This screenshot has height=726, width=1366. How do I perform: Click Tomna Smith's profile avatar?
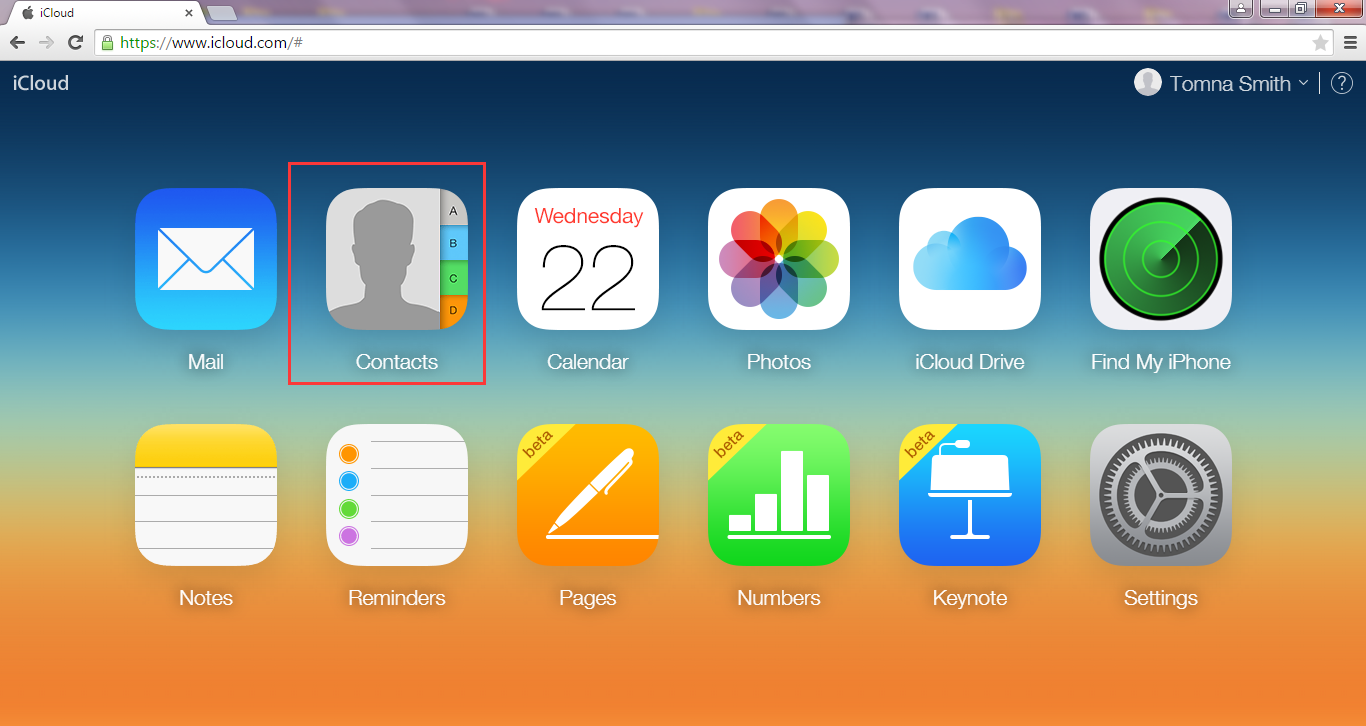click(x=1147, y=82)
